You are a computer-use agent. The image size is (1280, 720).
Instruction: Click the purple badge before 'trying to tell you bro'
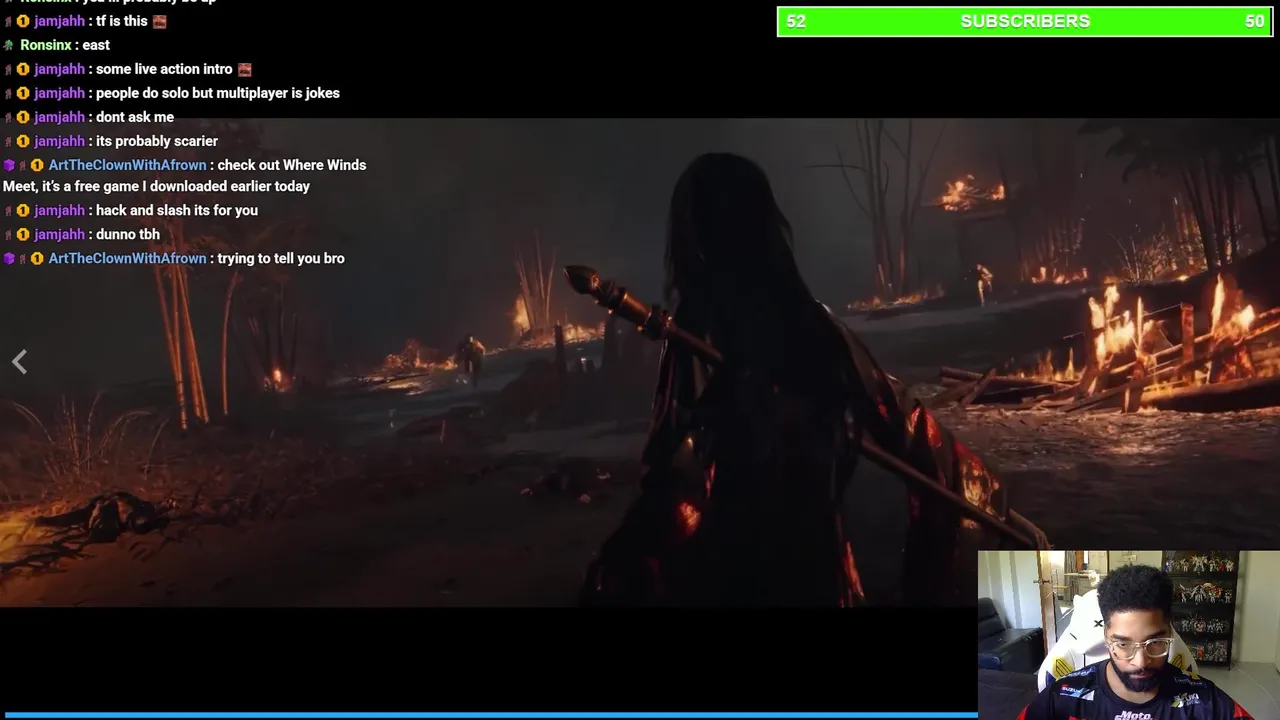[x=9, y=258]
